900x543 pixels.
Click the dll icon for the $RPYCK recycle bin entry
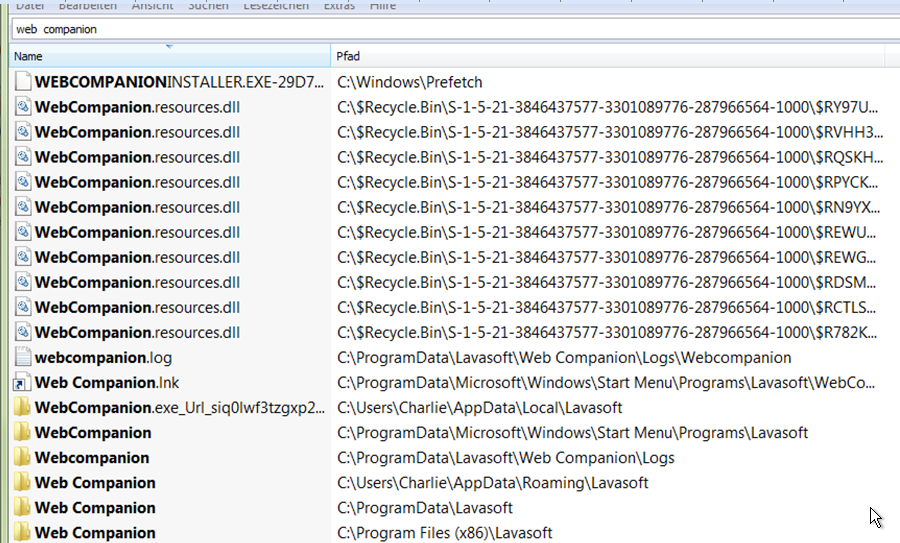click(23, 182)
